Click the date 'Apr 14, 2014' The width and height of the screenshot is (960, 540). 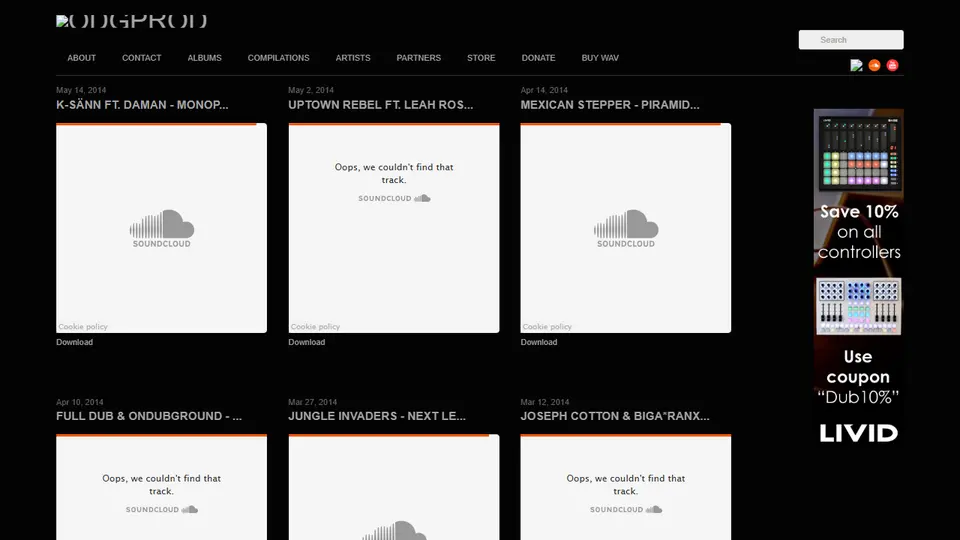[x=544, y=90]
